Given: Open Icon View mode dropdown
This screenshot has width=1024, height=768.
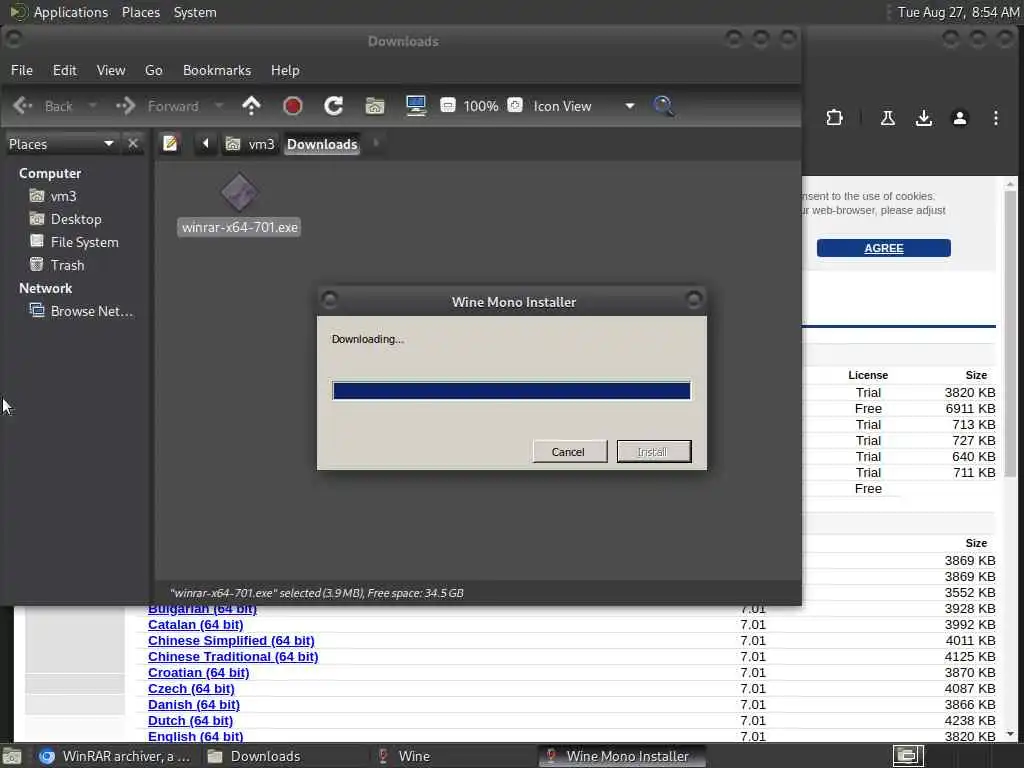Looking at the screenshot, I should click(584, 106).
